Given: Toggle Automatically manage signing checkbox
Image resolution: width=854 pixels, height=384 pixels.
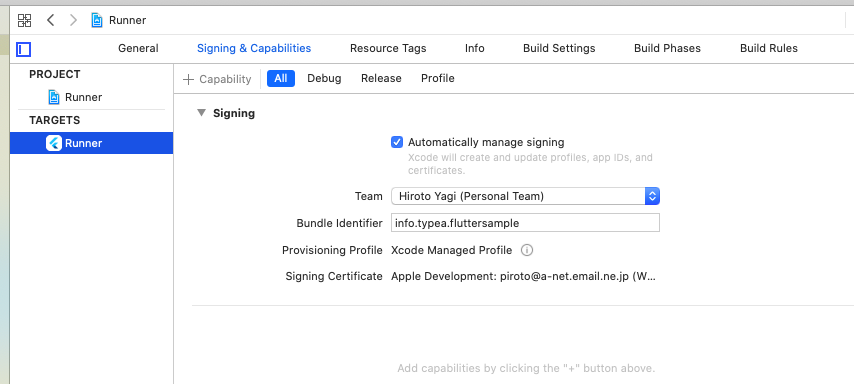Looking at the screenshot, I should 397,143.
